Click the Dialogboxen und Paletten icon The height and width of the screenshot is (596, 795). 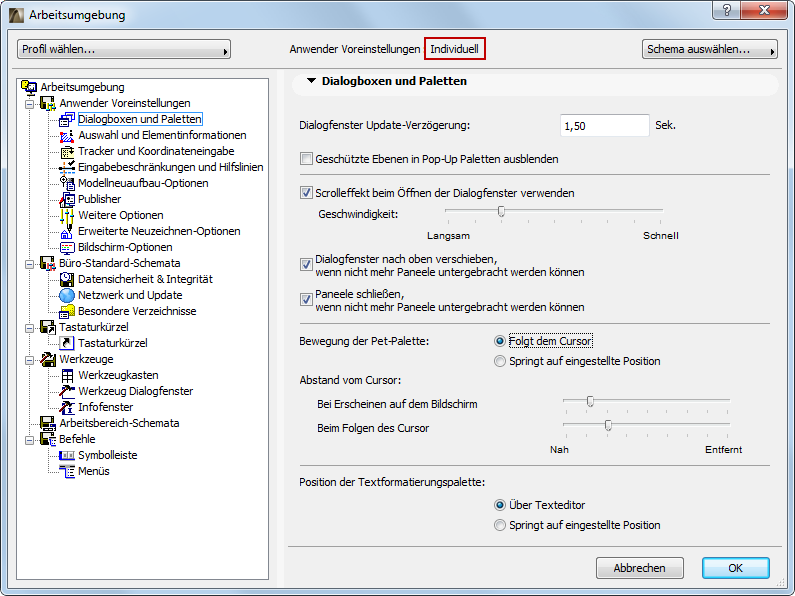(67, 120)
